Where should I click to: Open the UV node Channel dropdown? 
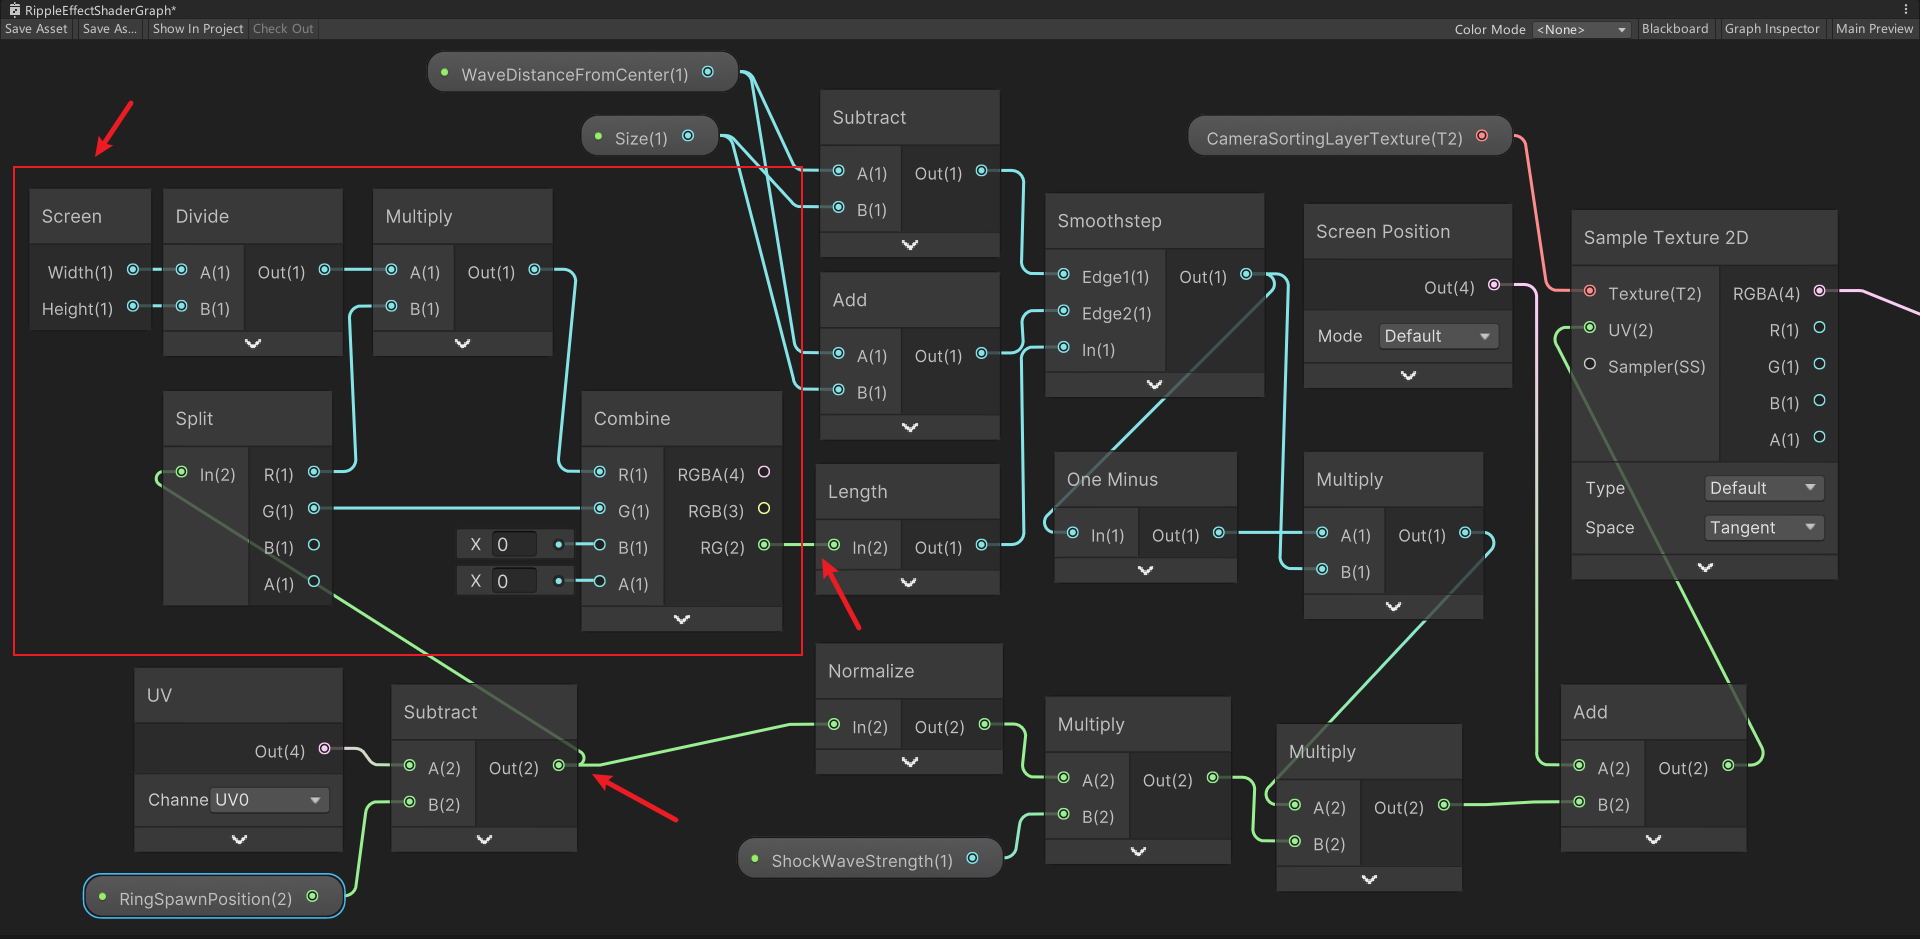coord(270,800)
